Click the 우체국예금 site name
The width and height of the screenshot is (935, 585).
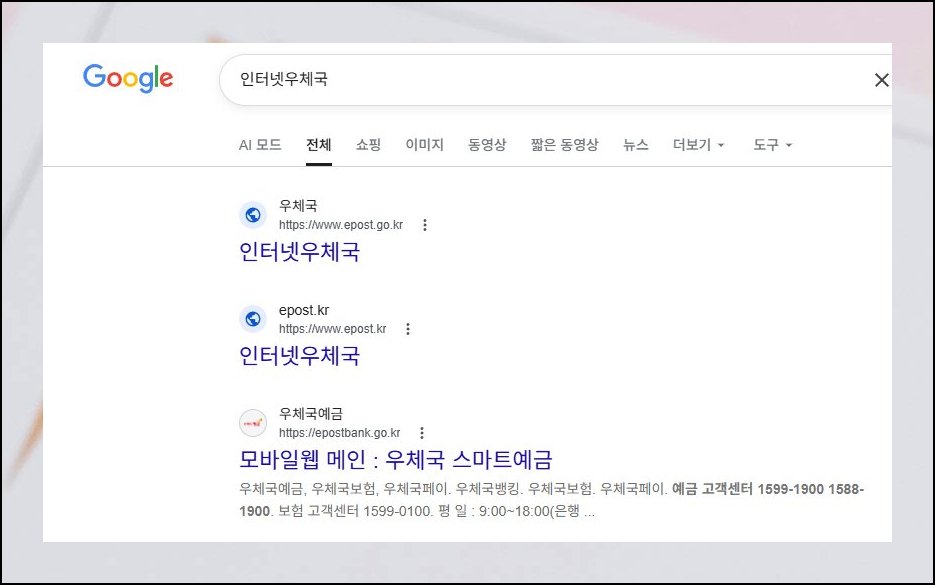(x=311, y=414)
